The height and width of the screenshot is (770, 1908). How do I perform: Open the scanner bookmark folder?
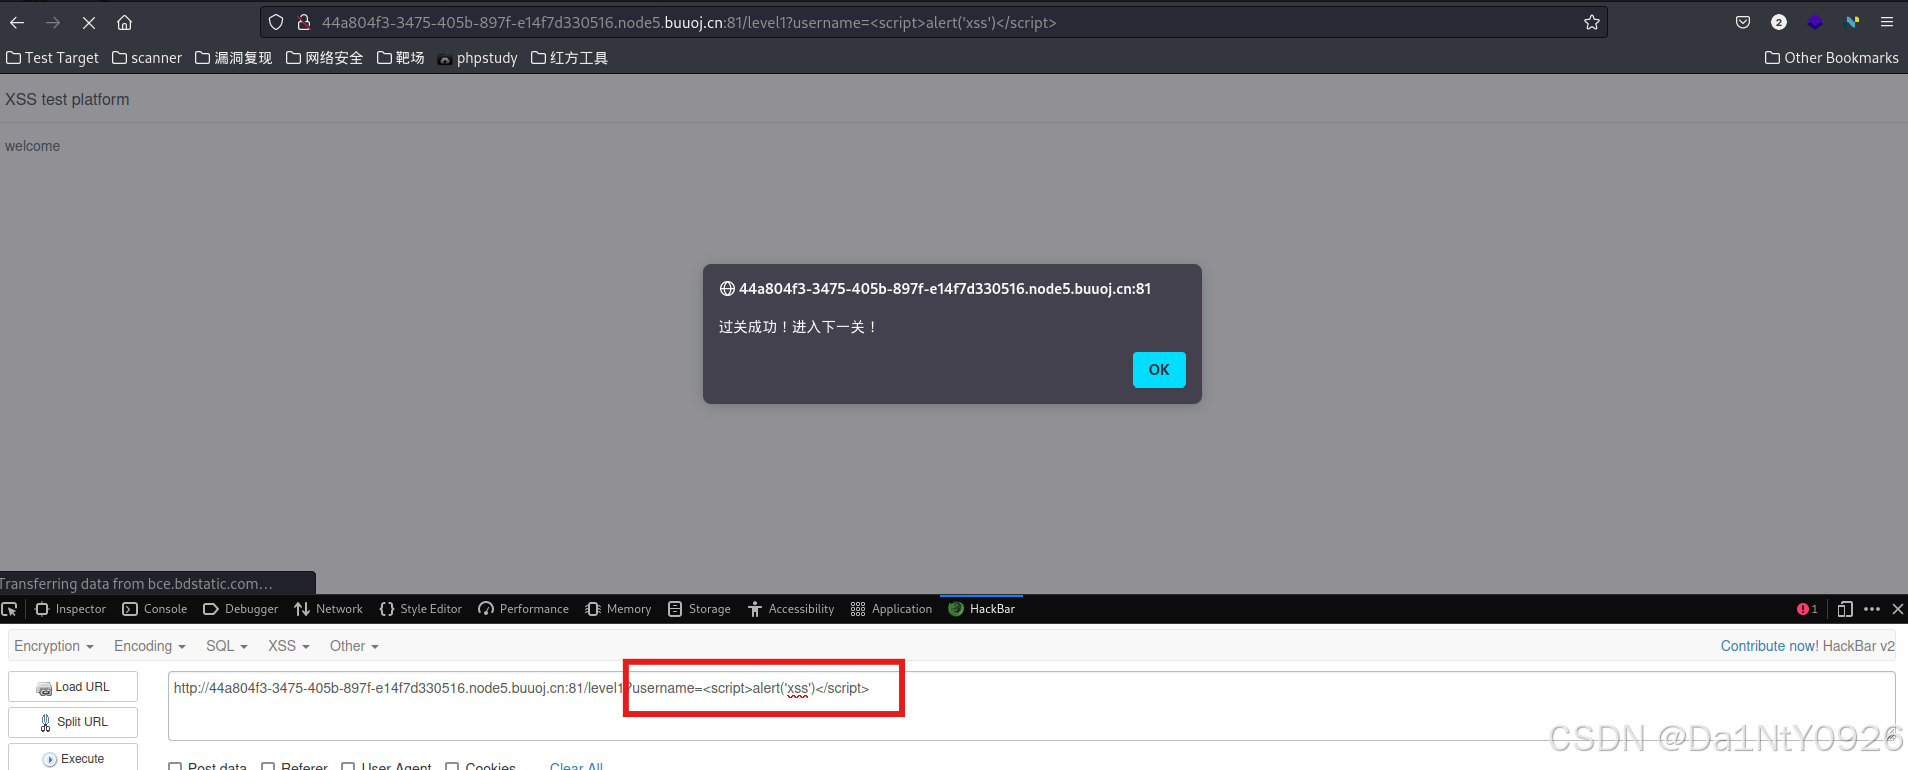tap(147, 58)
